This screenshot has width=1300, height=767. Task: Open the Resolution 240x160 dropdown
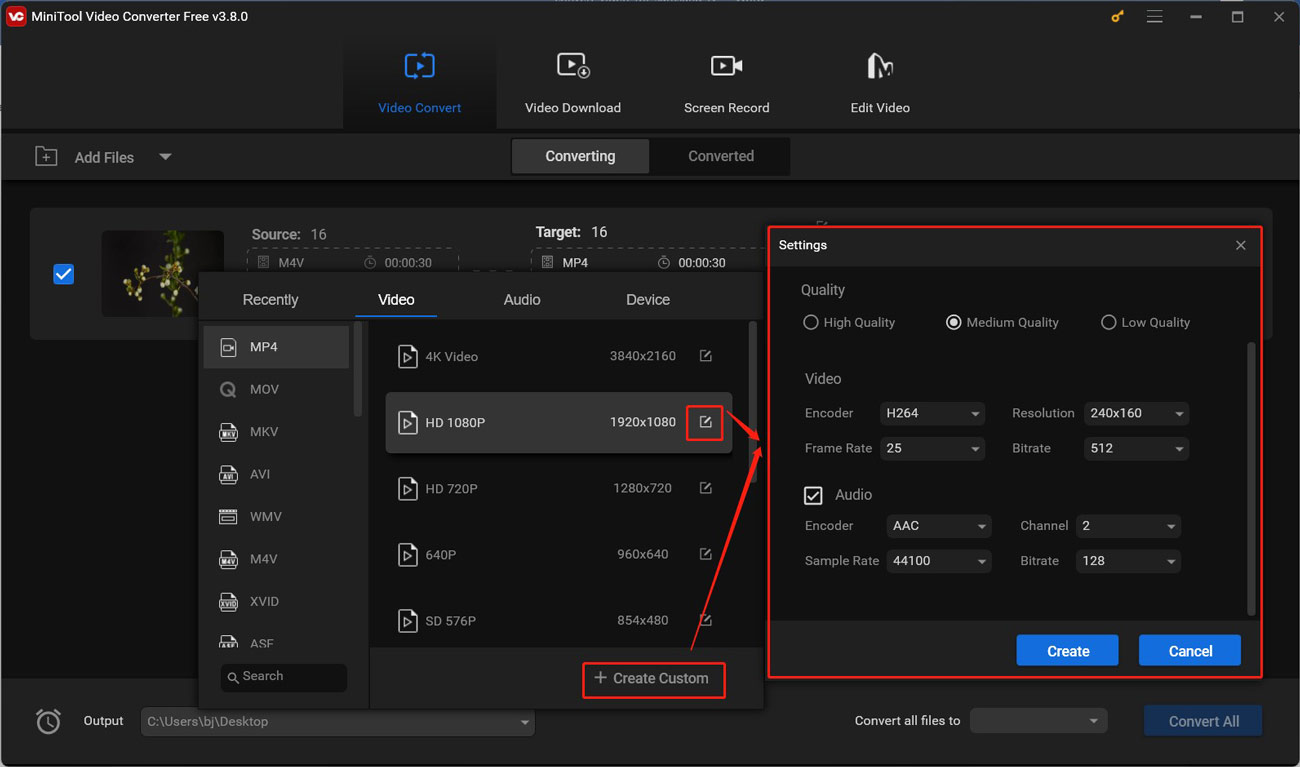[x=1137, y=414]
